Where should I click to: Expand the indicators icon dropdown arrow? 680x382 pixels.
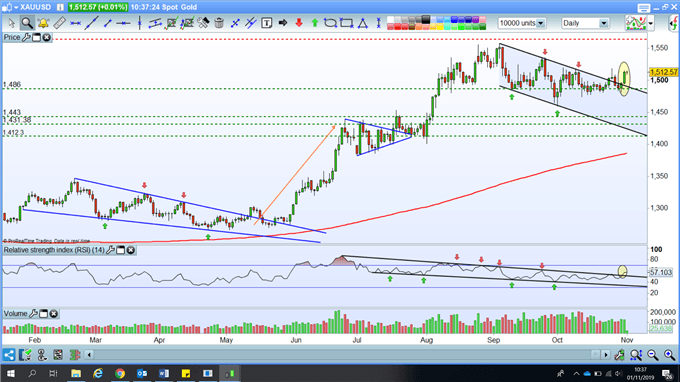click(651, 23)
